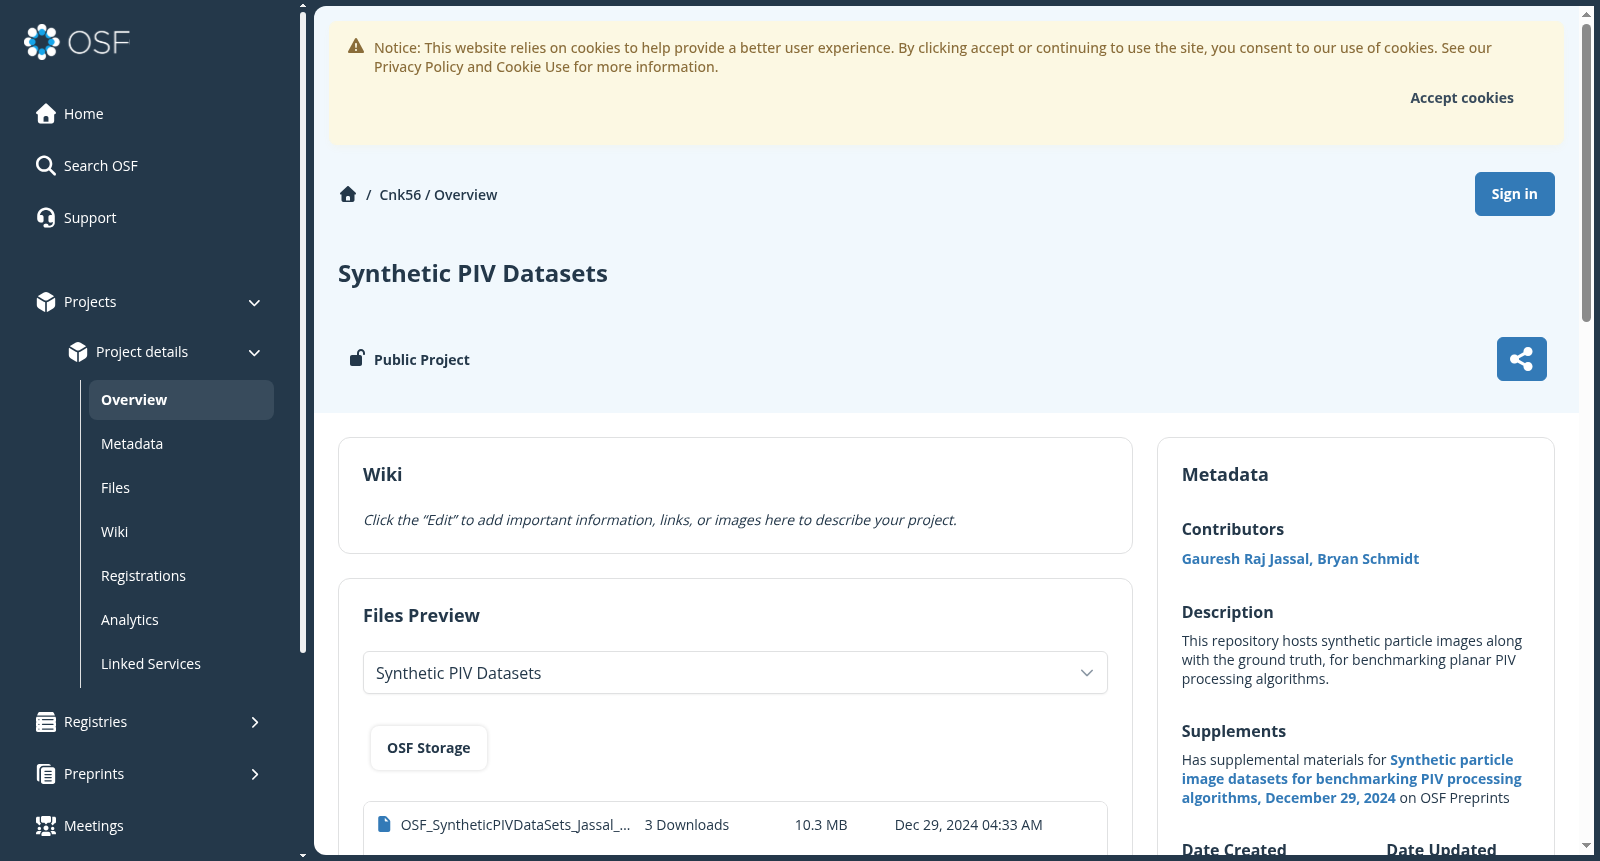Image resolution: width=1600 pixels, height=861 pixels.
Task: Open the Synthetic PIV Datasets dropdown
Action: point(735,673)
